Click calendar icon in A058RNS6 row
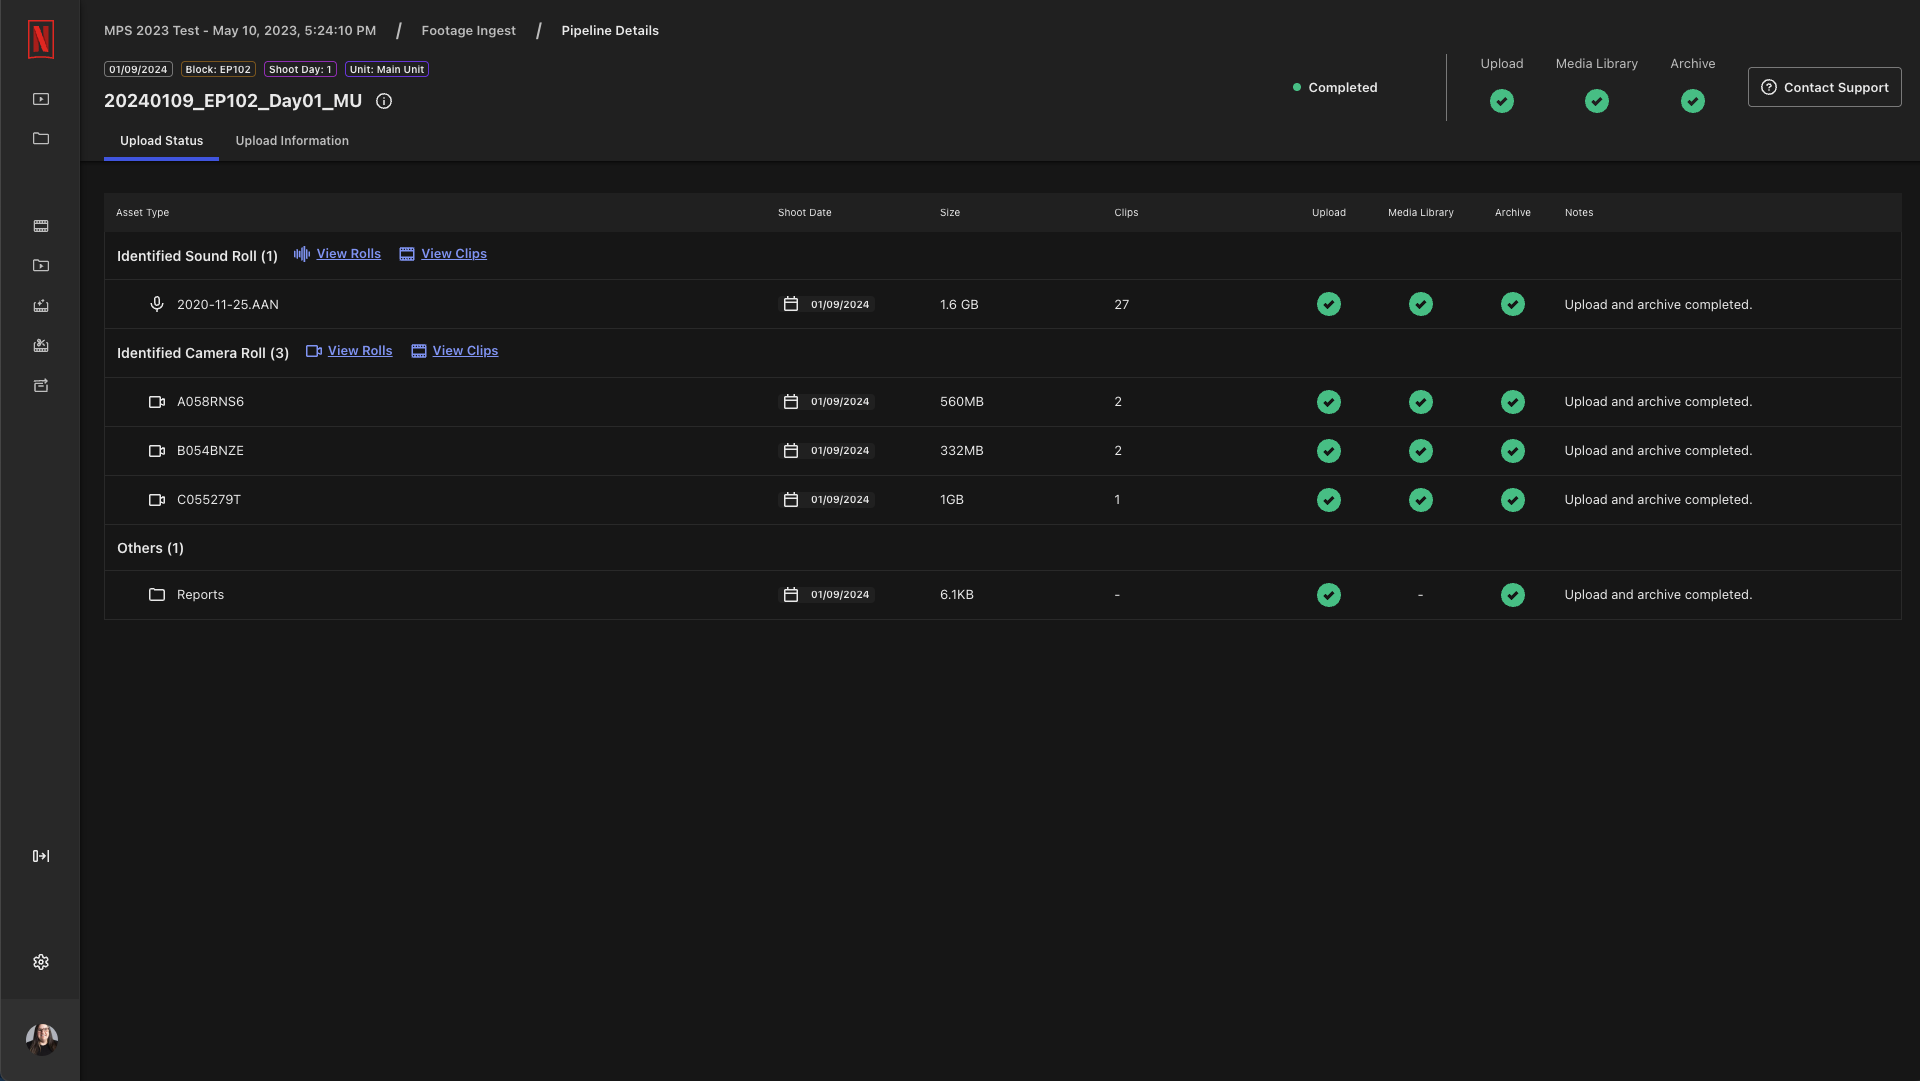This screenshot has width=1920, height=1081. click(791, 402)
